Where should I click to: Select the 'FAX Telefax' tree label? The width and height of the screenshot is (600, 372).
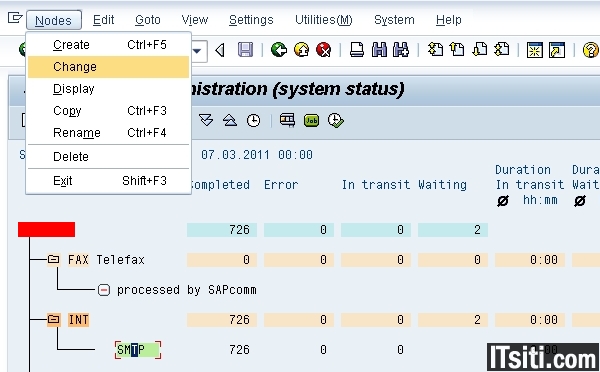point(106,259)
